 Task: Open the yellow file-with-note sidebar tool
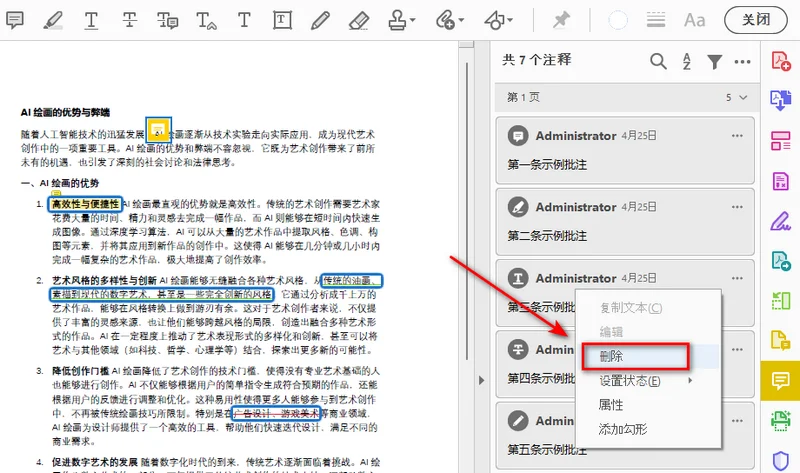tap(780, 340)
